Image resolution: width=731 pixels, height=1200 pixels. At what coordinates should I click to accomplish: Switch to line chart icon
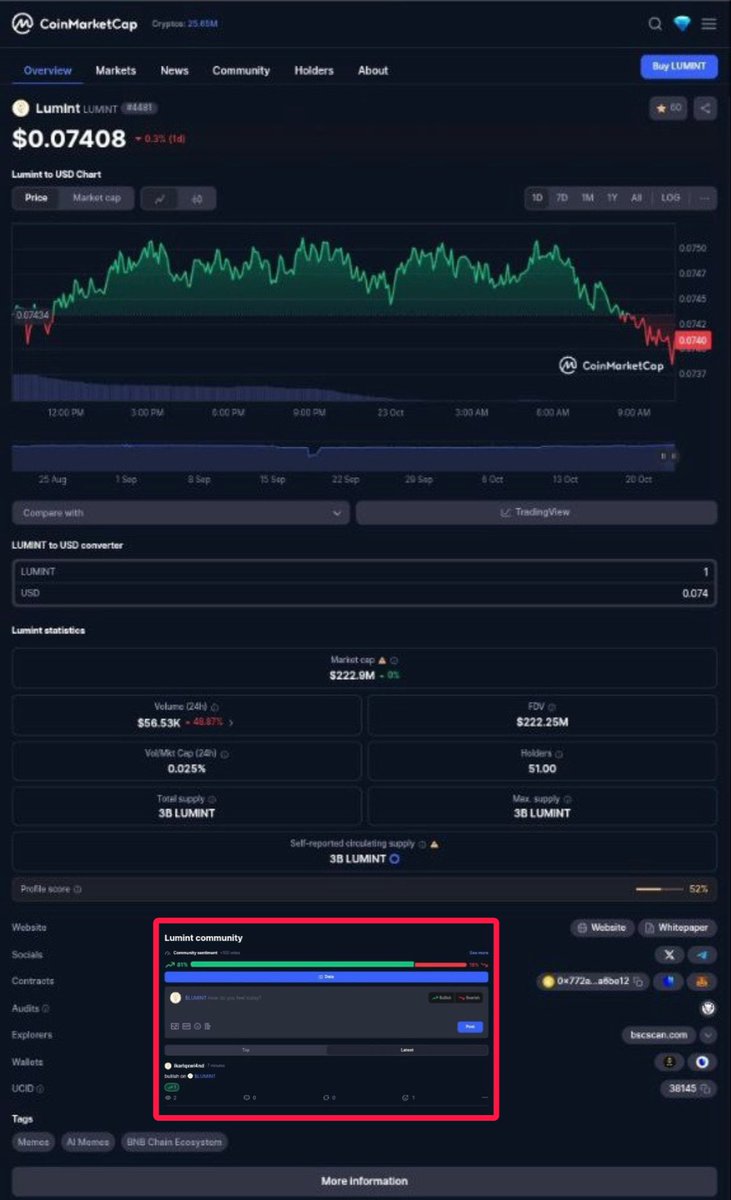coord(160,198)
